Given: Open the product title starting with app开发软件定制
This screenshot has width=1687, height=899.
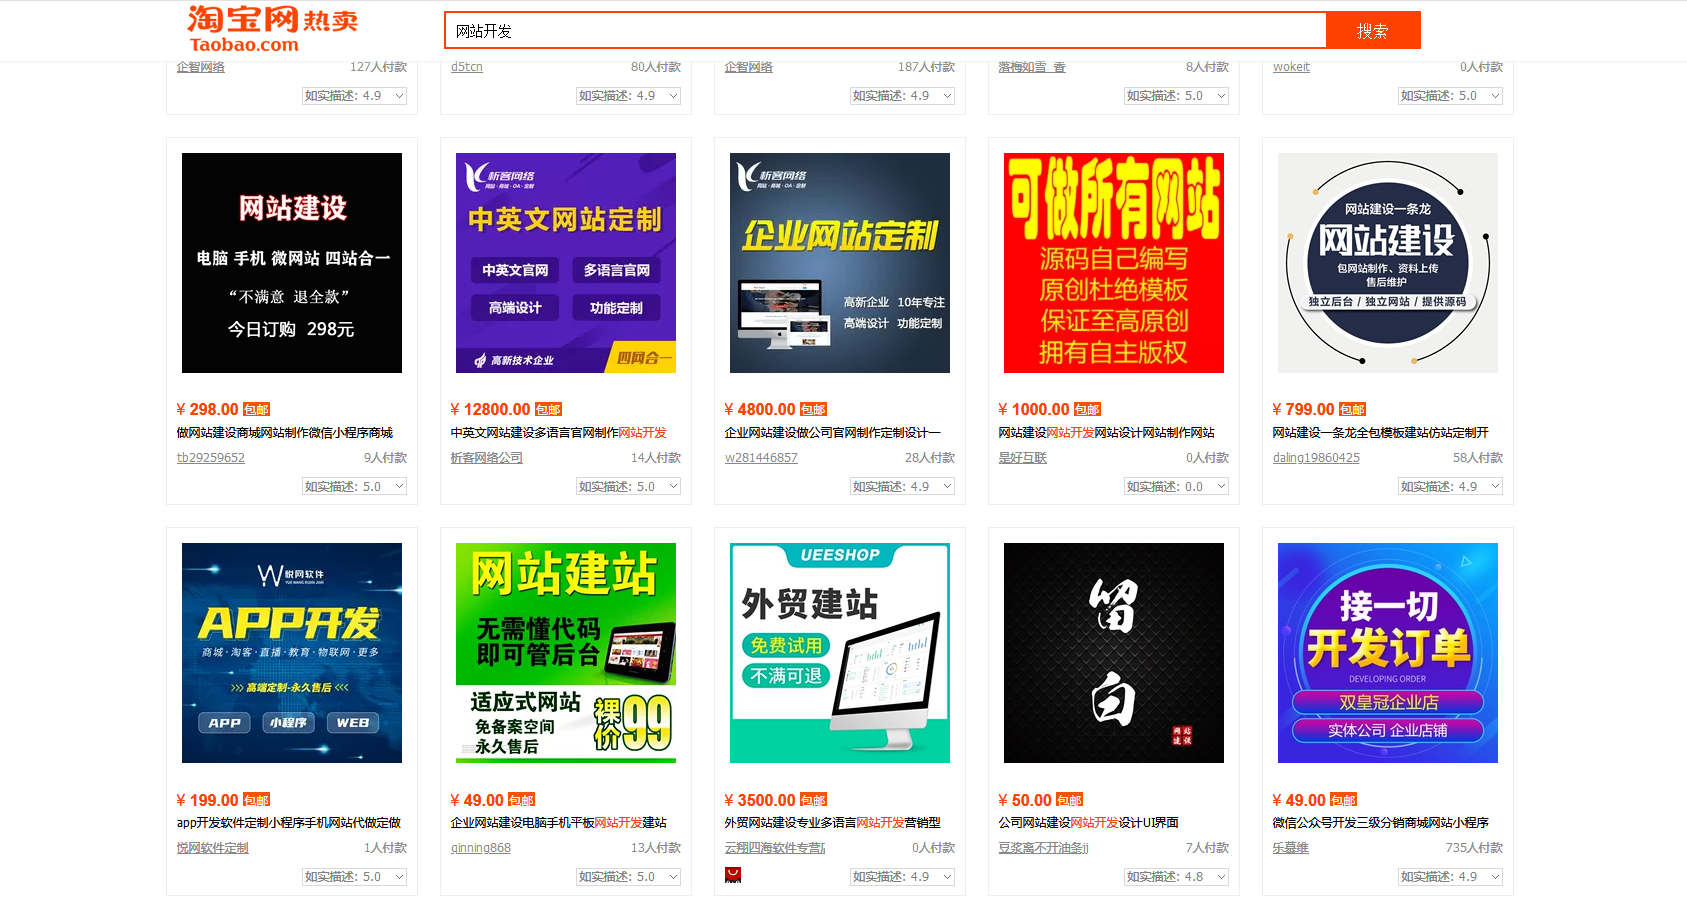Looking at the screenshot, I should (x=289, y=823).
